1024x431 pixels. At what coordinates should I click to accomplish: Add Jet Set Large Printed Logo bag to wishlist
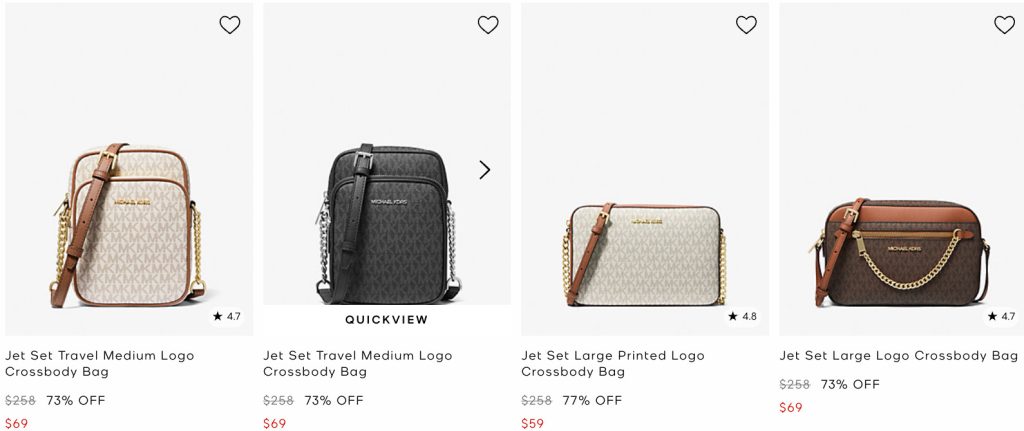746,25
